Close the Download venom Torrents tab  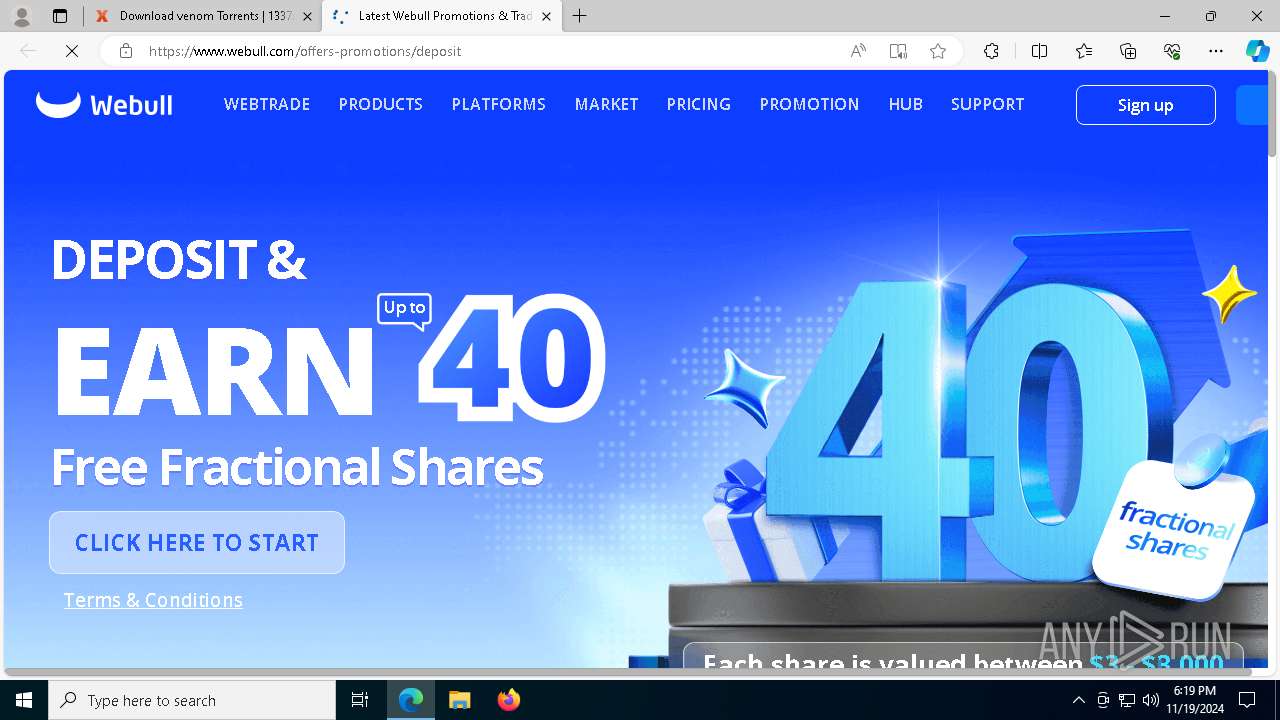coord(307,16)
